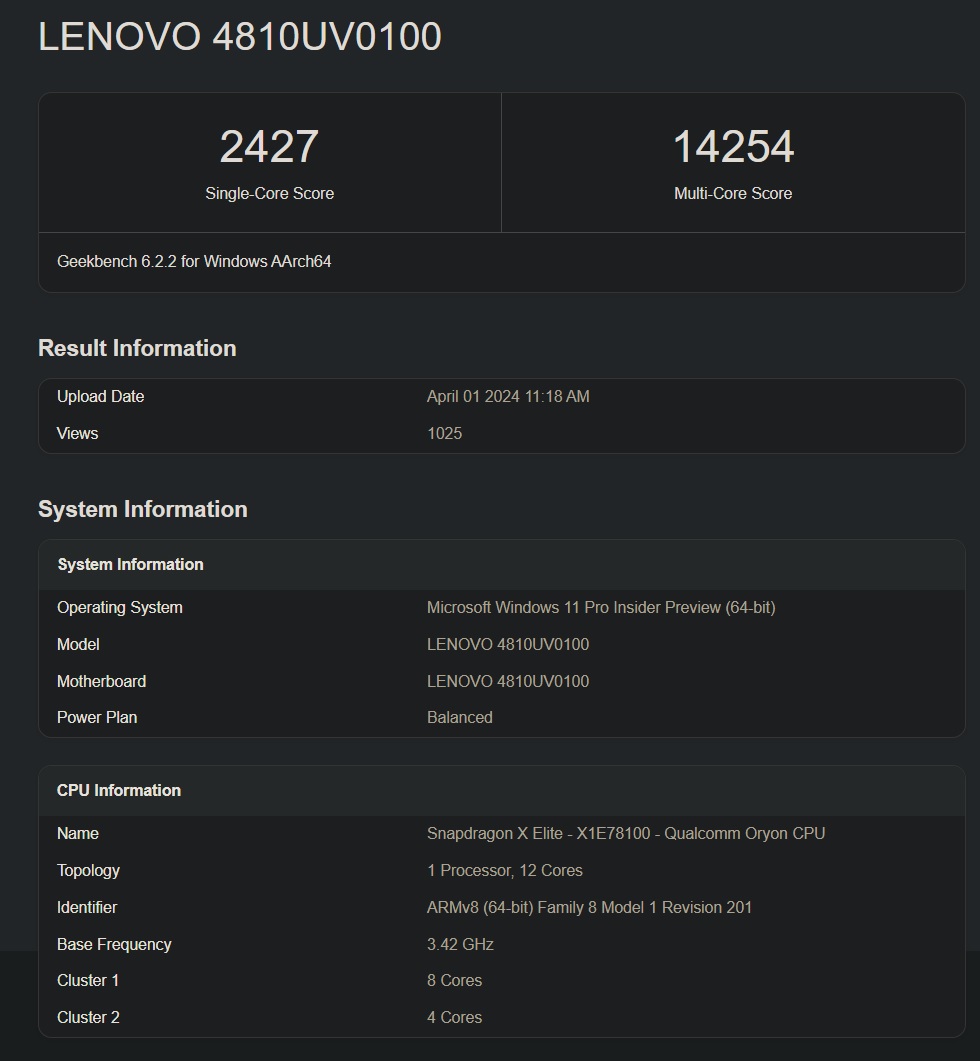Click the Result Information heading
The width and height of the screenshot is (980, 1061).
(x=137, y=348)
